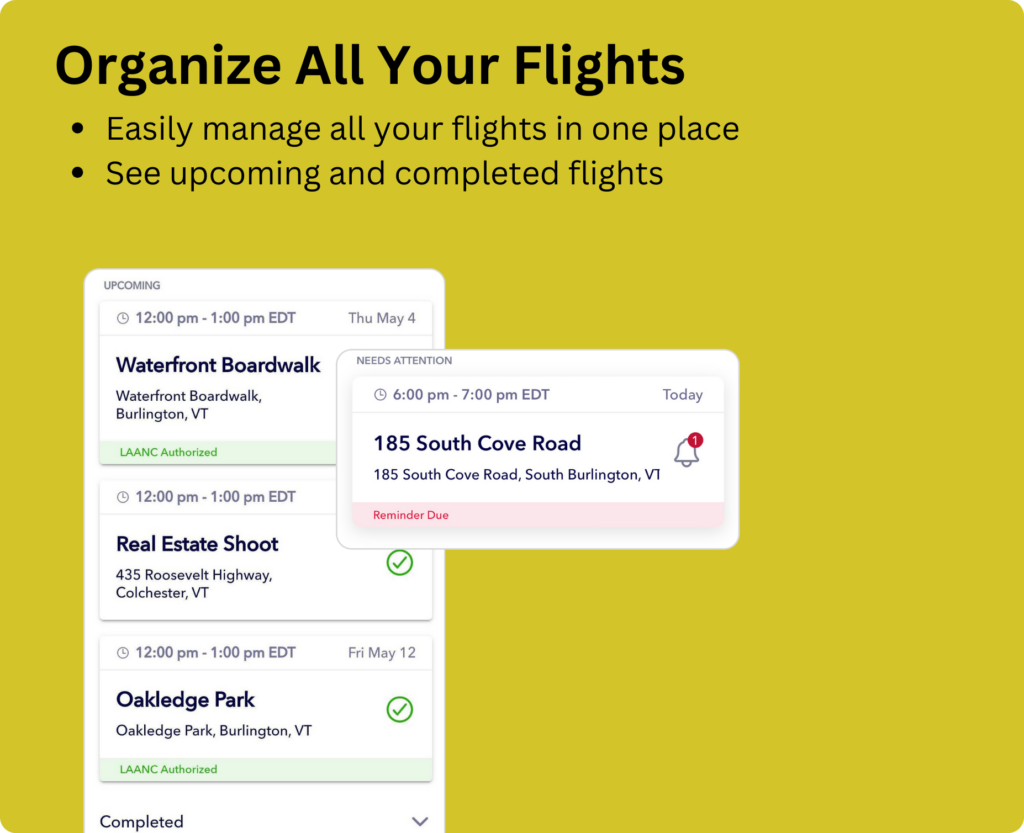
Task: Select the NEEDS ATTENTION section header
Action: pos(404,360)
